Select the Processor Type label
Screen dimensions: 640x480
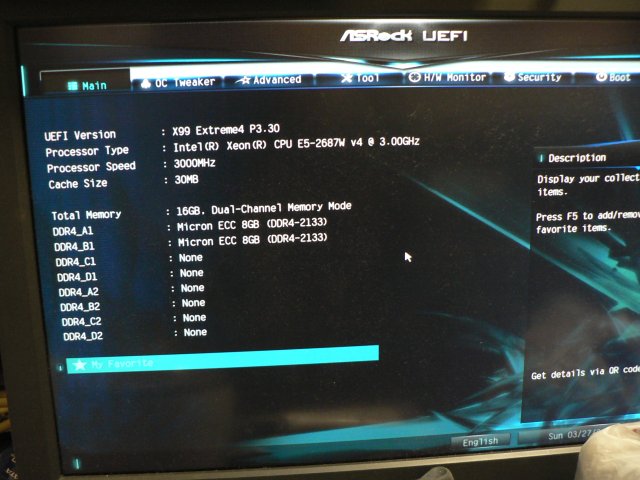tap(87, 151)
